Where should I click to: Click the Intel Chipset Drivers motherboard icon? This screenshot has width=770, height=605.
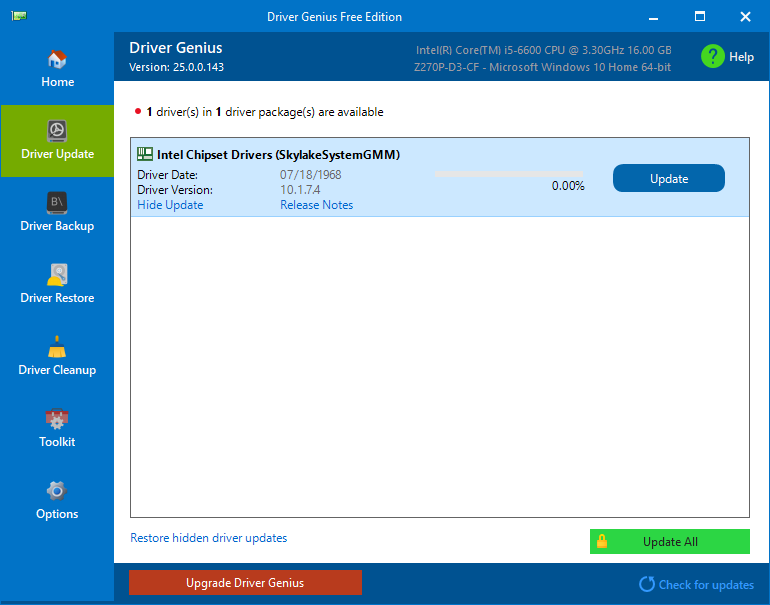(x=145, y=154)
